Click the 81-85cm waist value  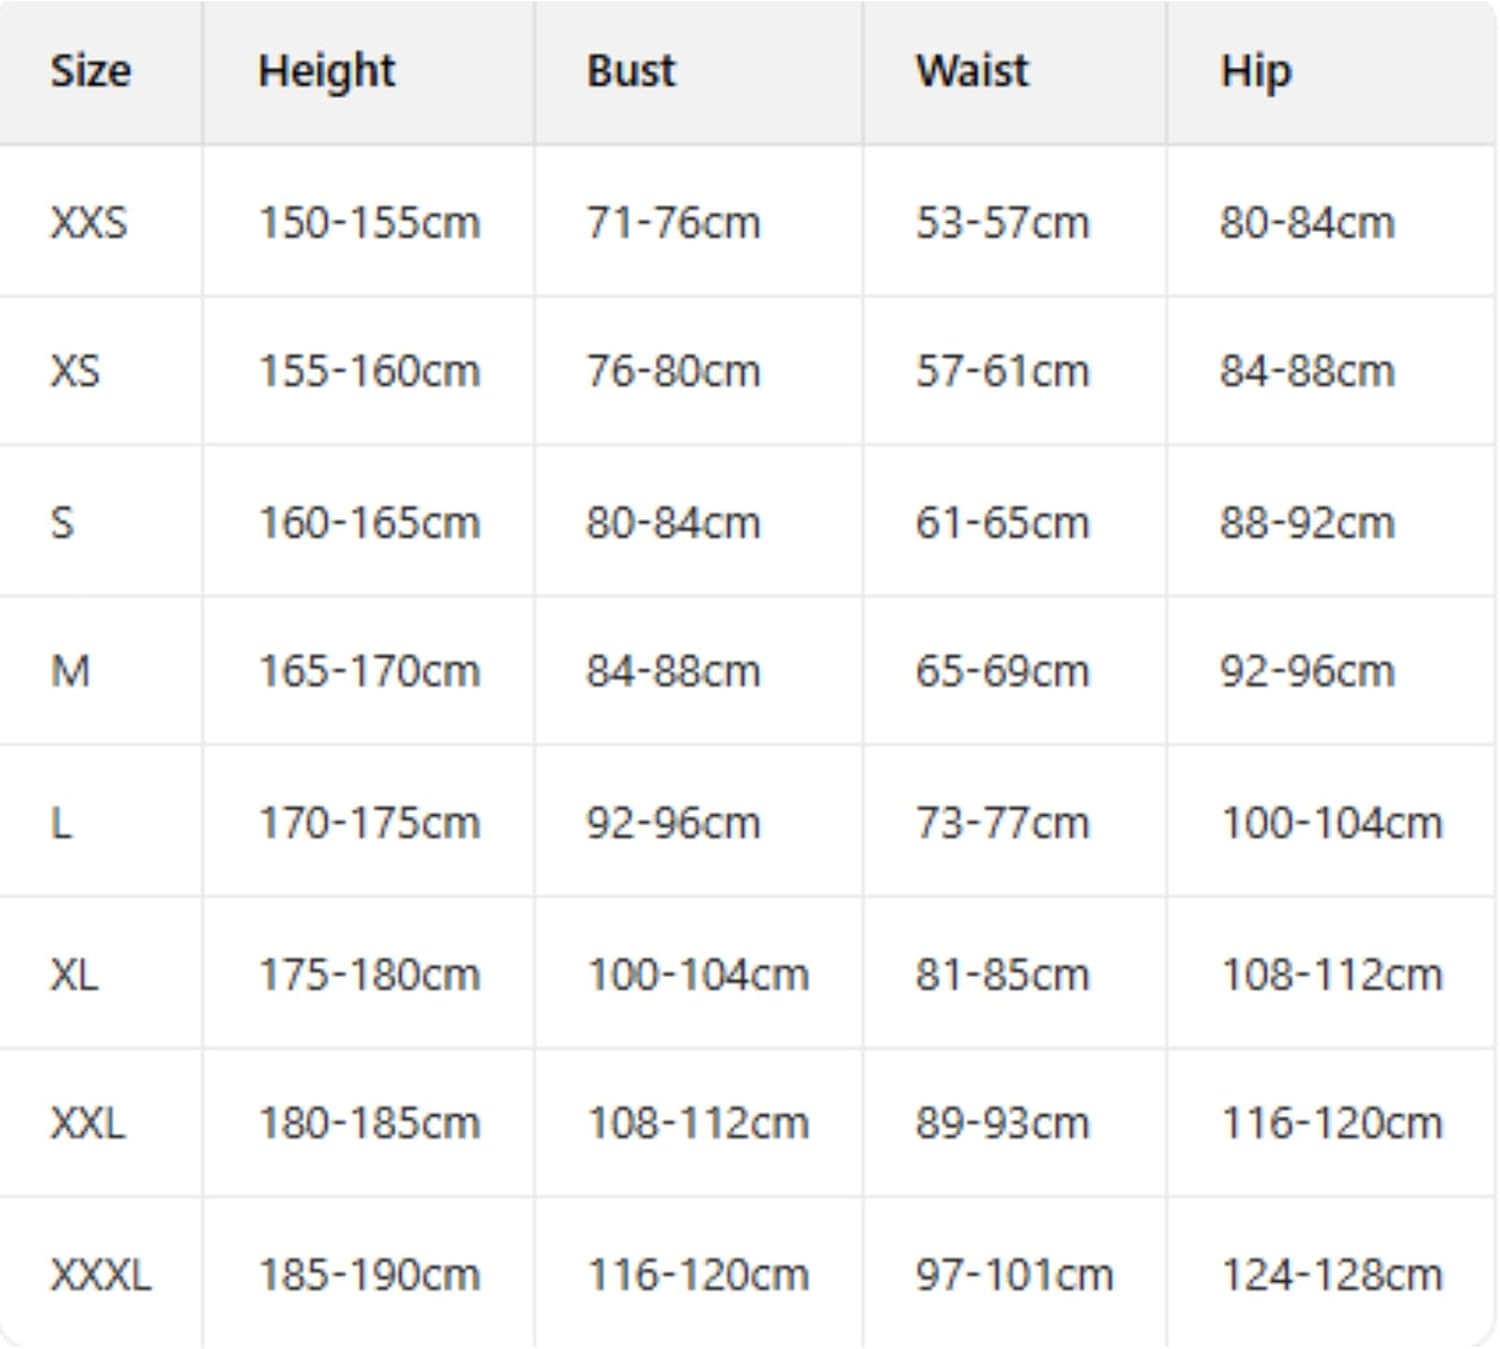1002,974
